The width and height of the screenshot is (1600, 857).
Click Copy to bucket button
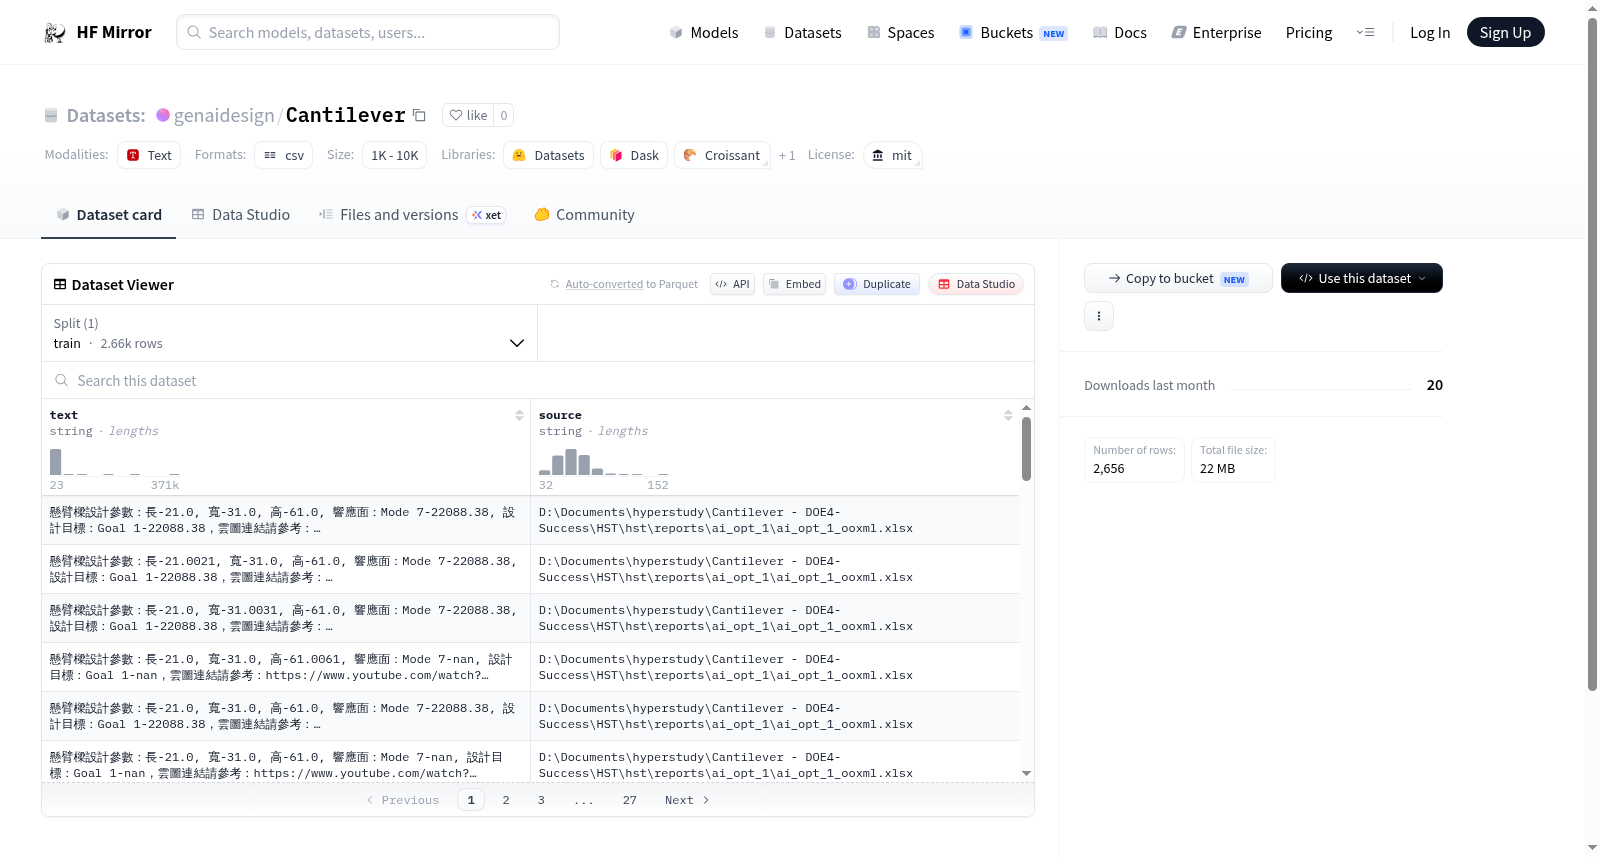click(x=1178, y=278)
